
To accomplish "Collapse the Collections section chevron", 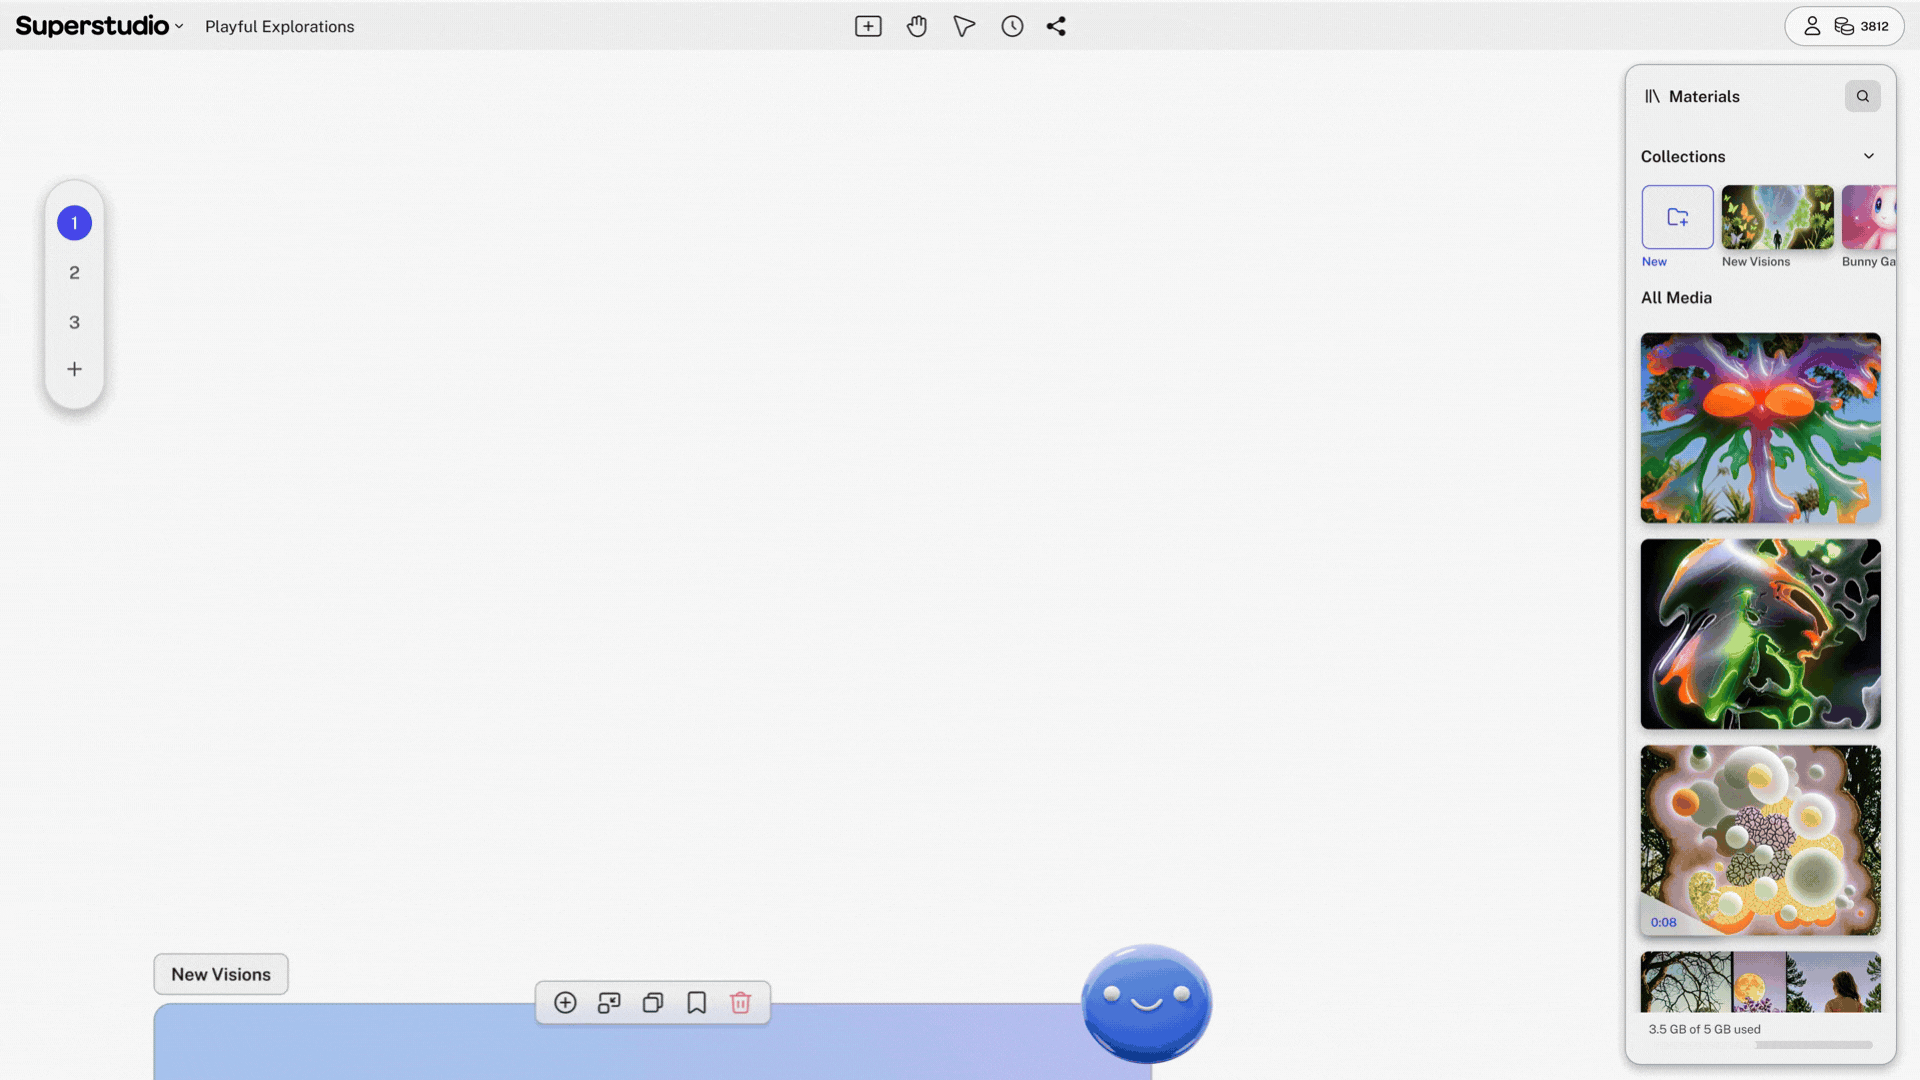I will [x=1868, y=156].
